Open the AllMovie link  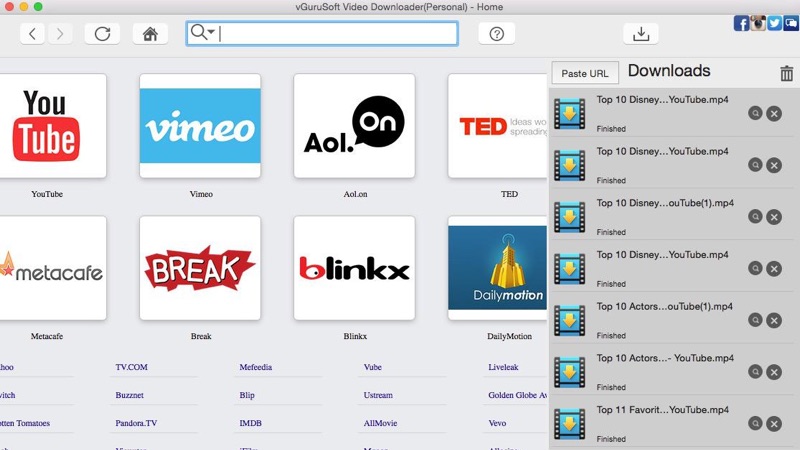(x=380, y=423)
